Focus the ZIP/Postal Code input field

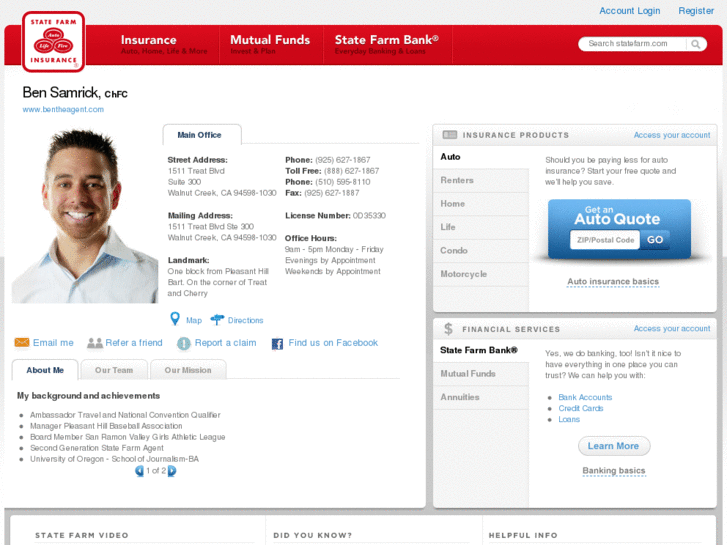605,240
